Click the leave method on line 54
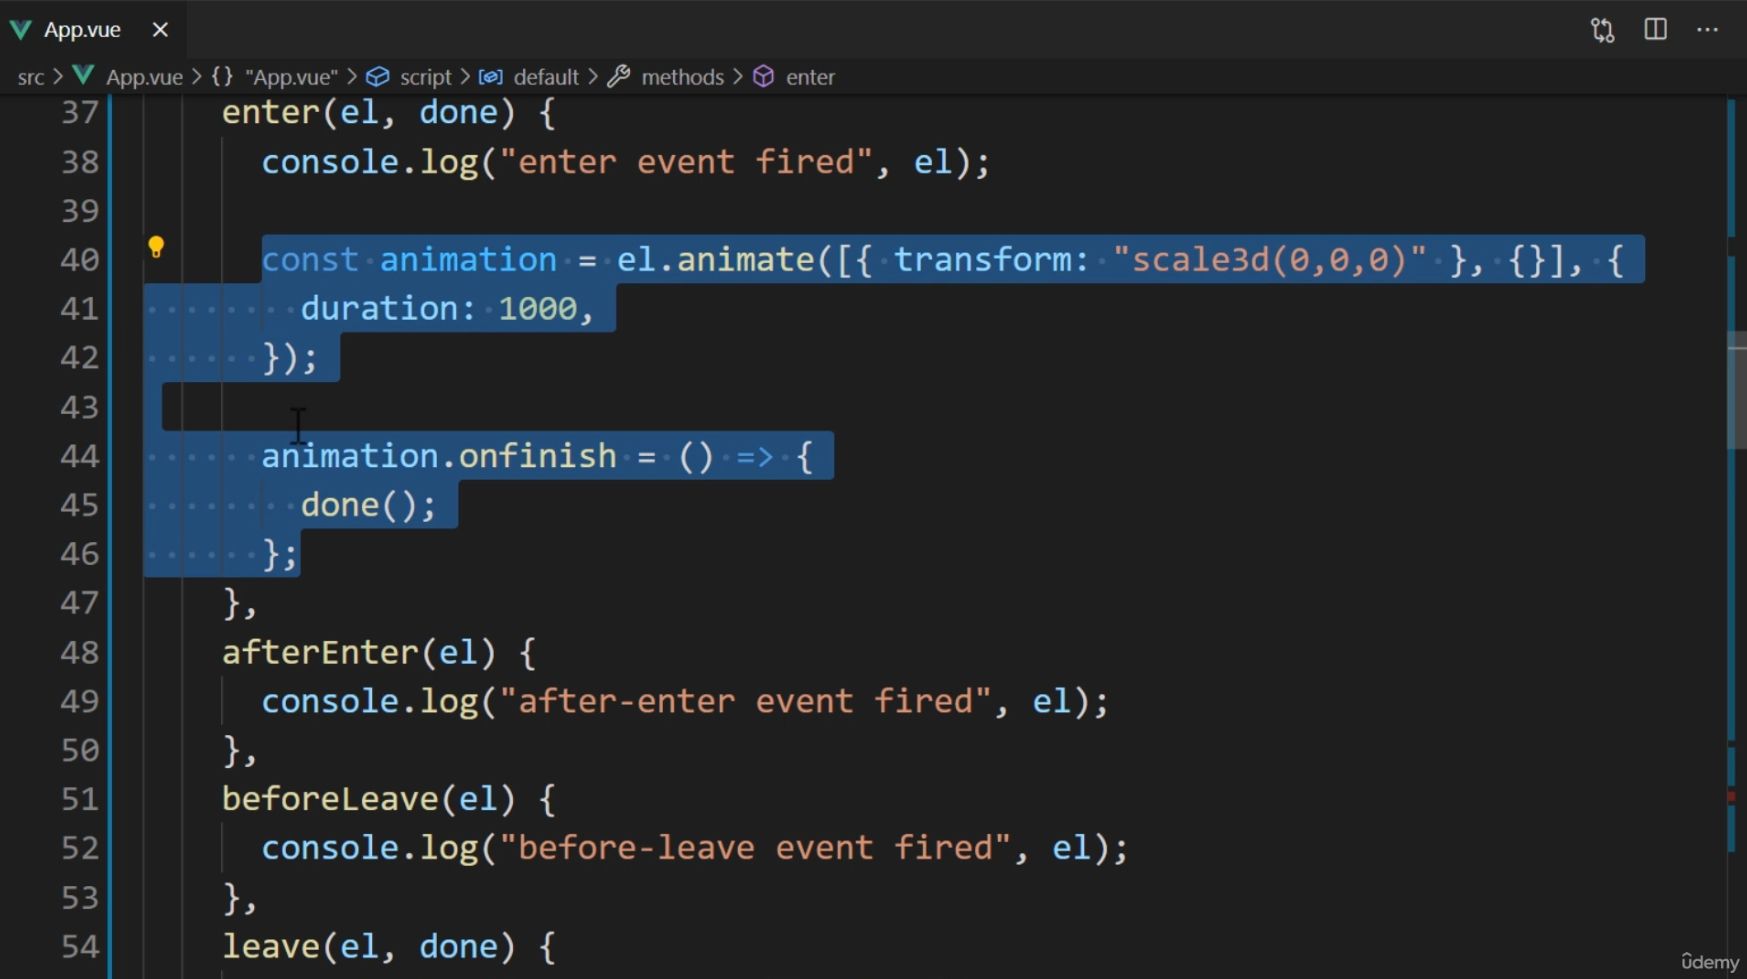1747x979 pixels. 271,947
